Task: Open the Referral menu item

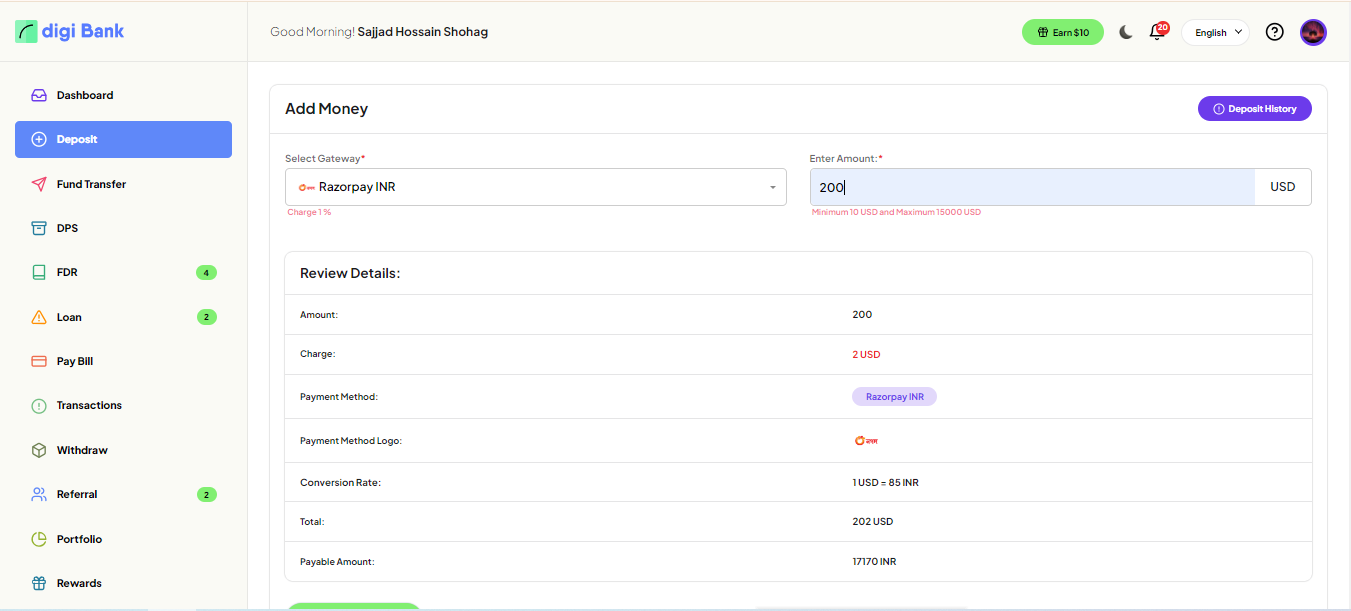Action: point(77,494)
